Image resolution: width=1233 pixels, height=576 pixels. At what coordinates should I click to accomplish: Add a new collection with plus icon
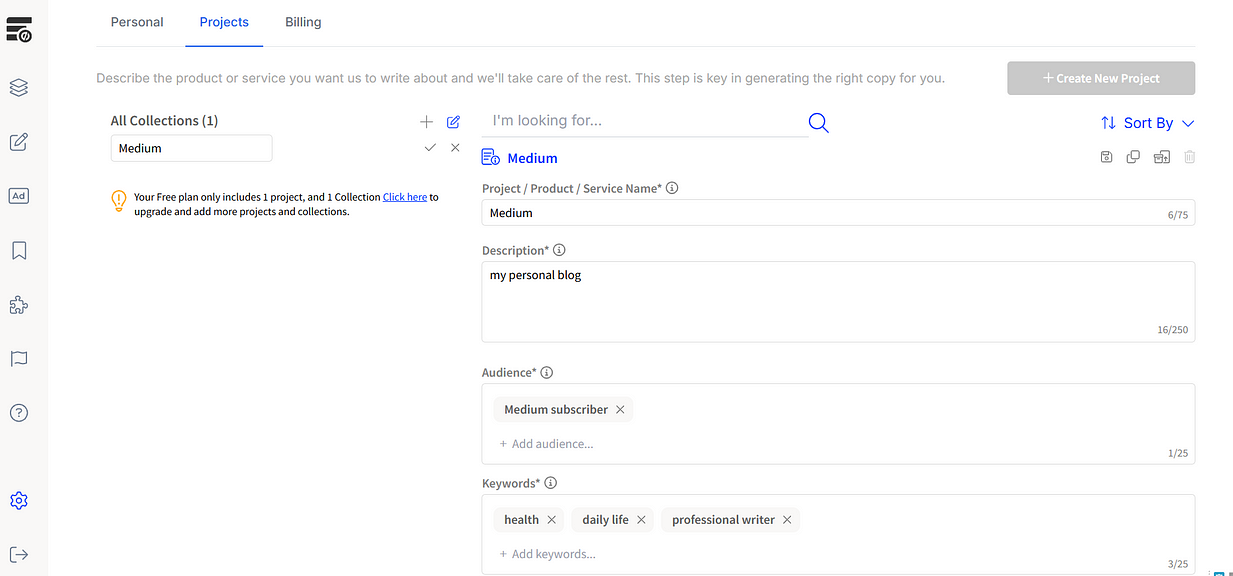pyautogui.click(x=426, y=122)
